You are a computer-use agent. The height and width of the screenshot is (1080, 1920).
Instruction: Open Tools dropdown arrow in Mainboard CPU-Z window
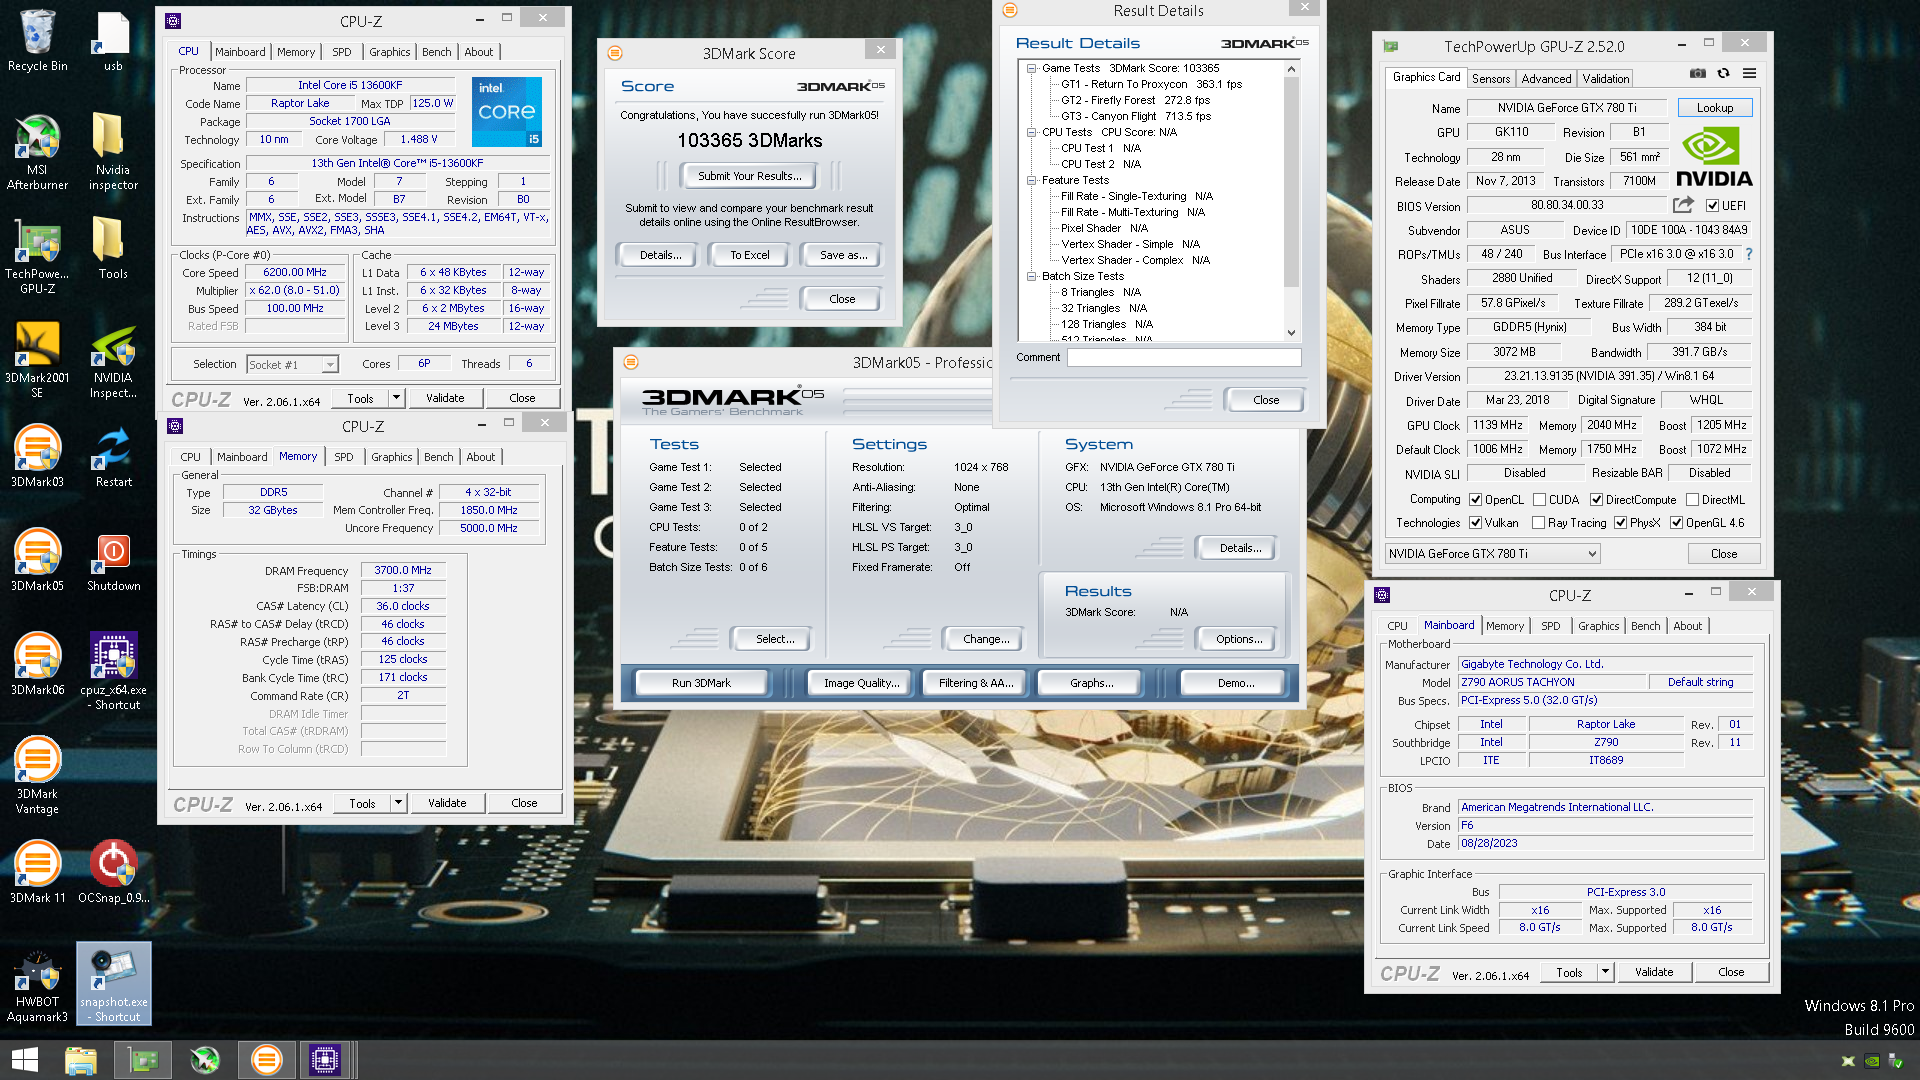[1605, 972]
